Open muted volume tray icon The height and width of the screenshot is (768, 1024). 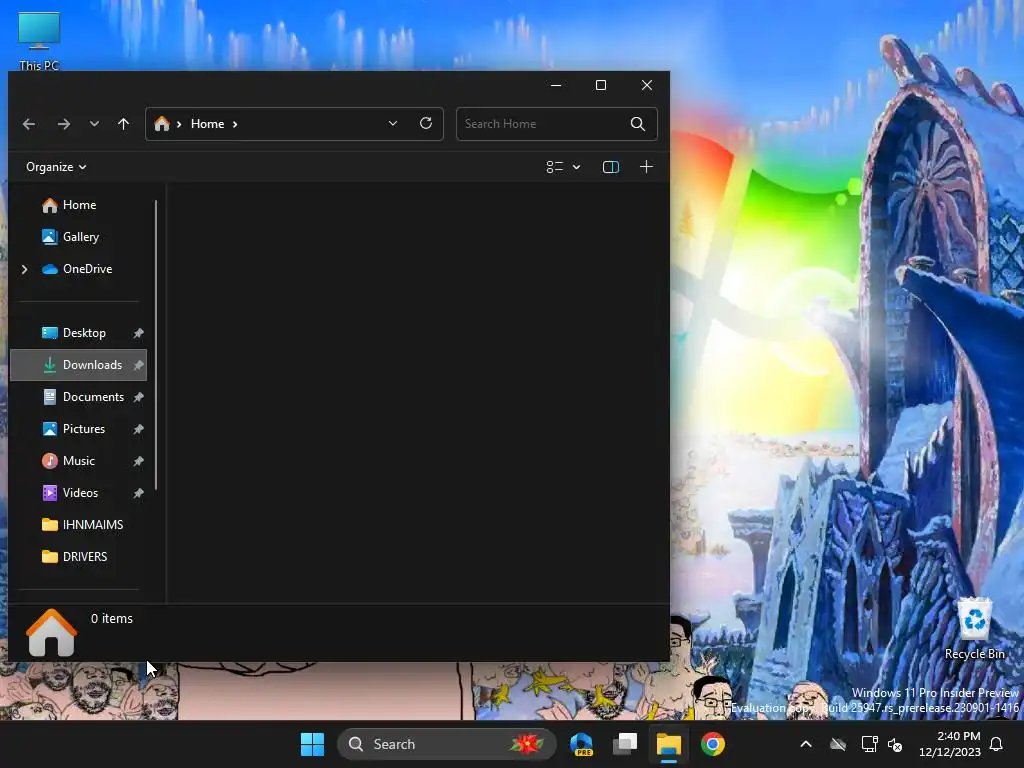tap(895, 744)
